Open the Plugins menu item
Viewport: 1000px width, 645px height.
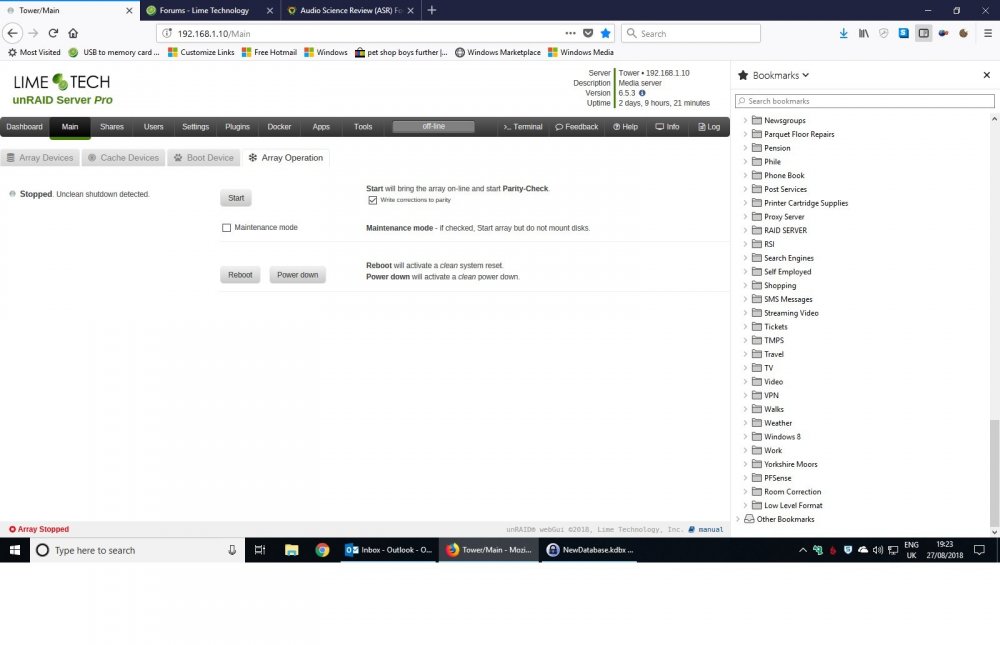point(237,127)
